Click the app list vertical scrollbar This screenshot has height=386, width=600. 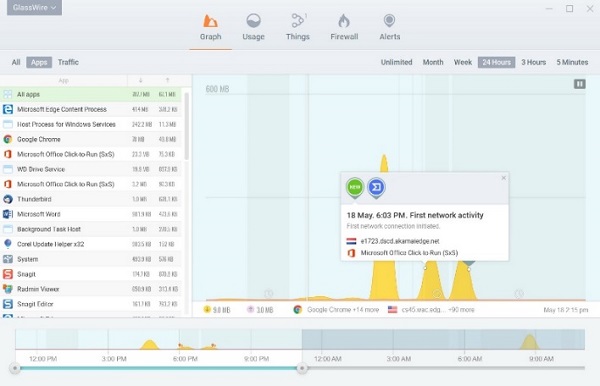187,126
